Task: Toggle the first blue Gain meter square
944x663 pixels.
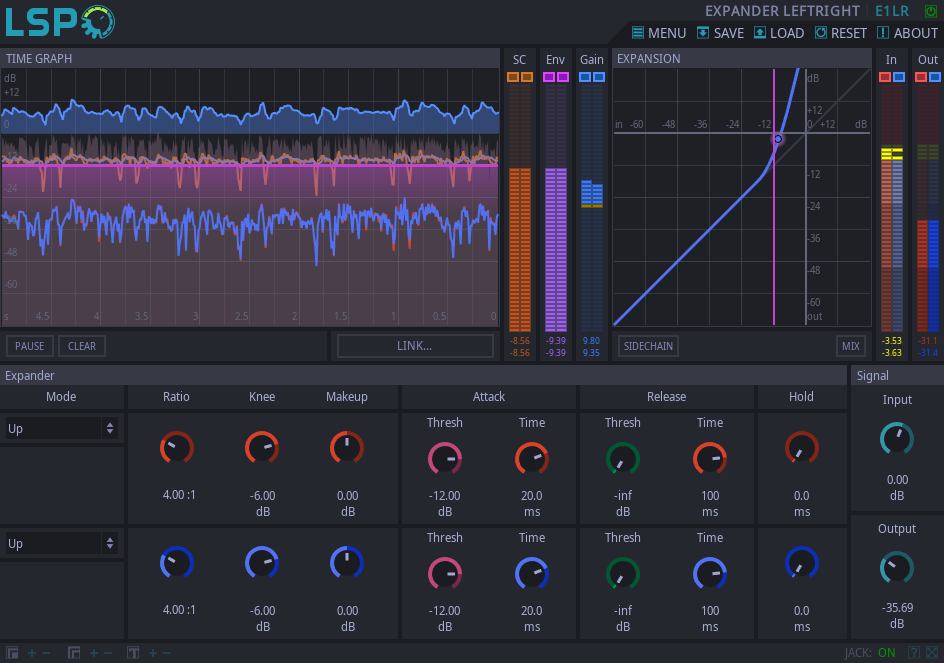Action: [585, 77]
